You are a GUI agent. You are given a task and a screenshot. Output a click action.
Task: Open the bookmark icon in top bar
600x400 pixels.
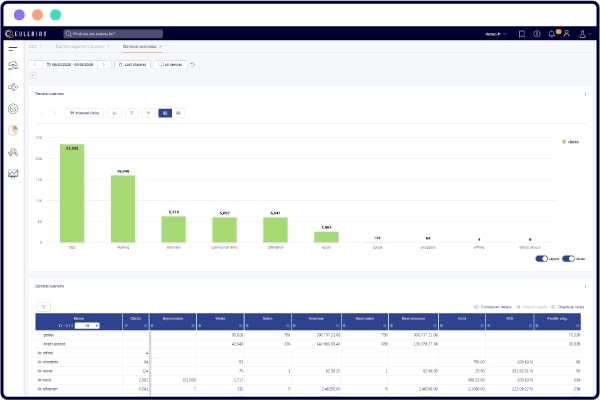[522, 34]
